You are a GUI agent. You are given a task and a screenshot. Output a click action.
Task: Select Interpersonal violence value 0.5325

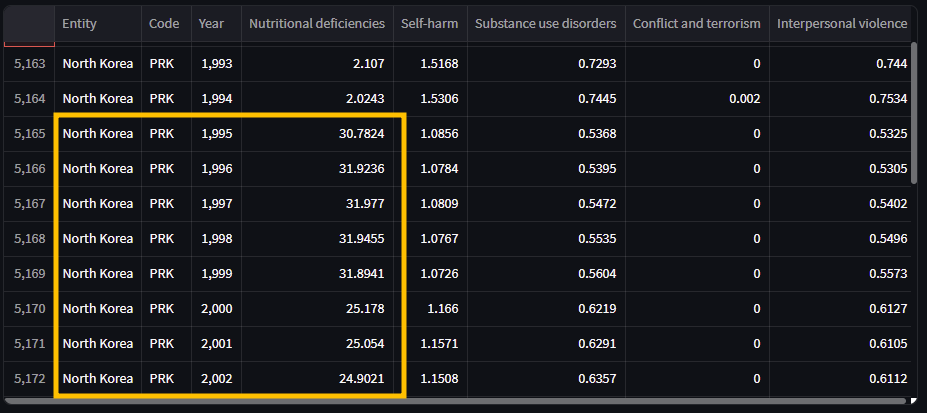tap(840, 134)
